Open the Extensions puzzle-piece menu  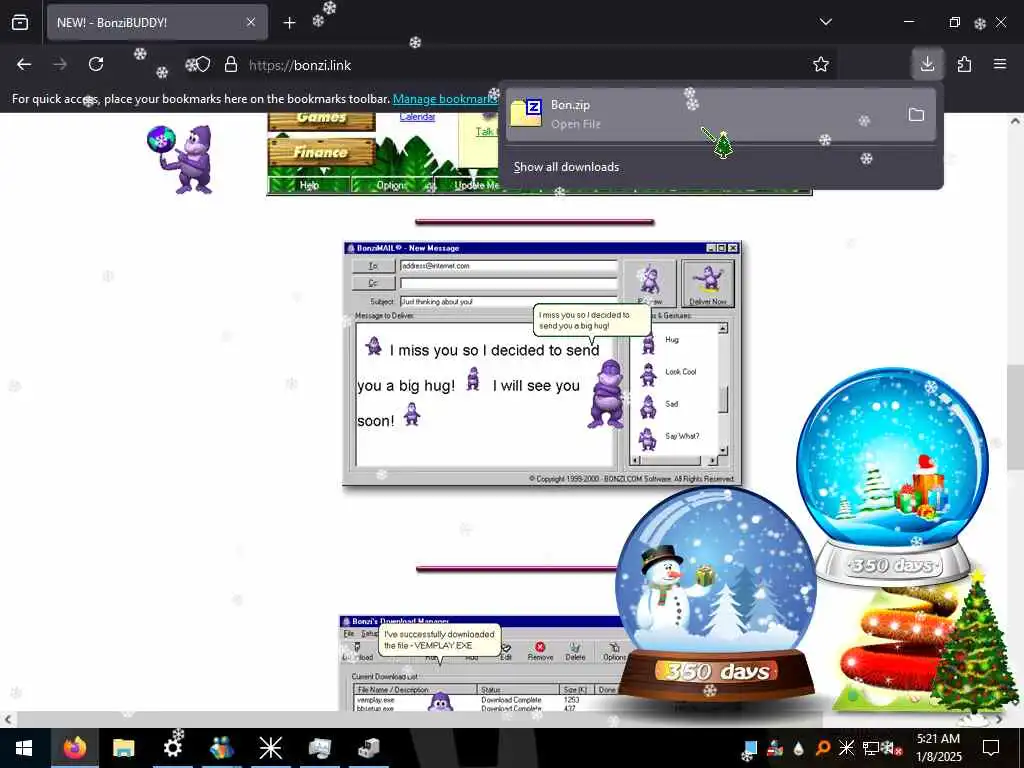(964, 64)
